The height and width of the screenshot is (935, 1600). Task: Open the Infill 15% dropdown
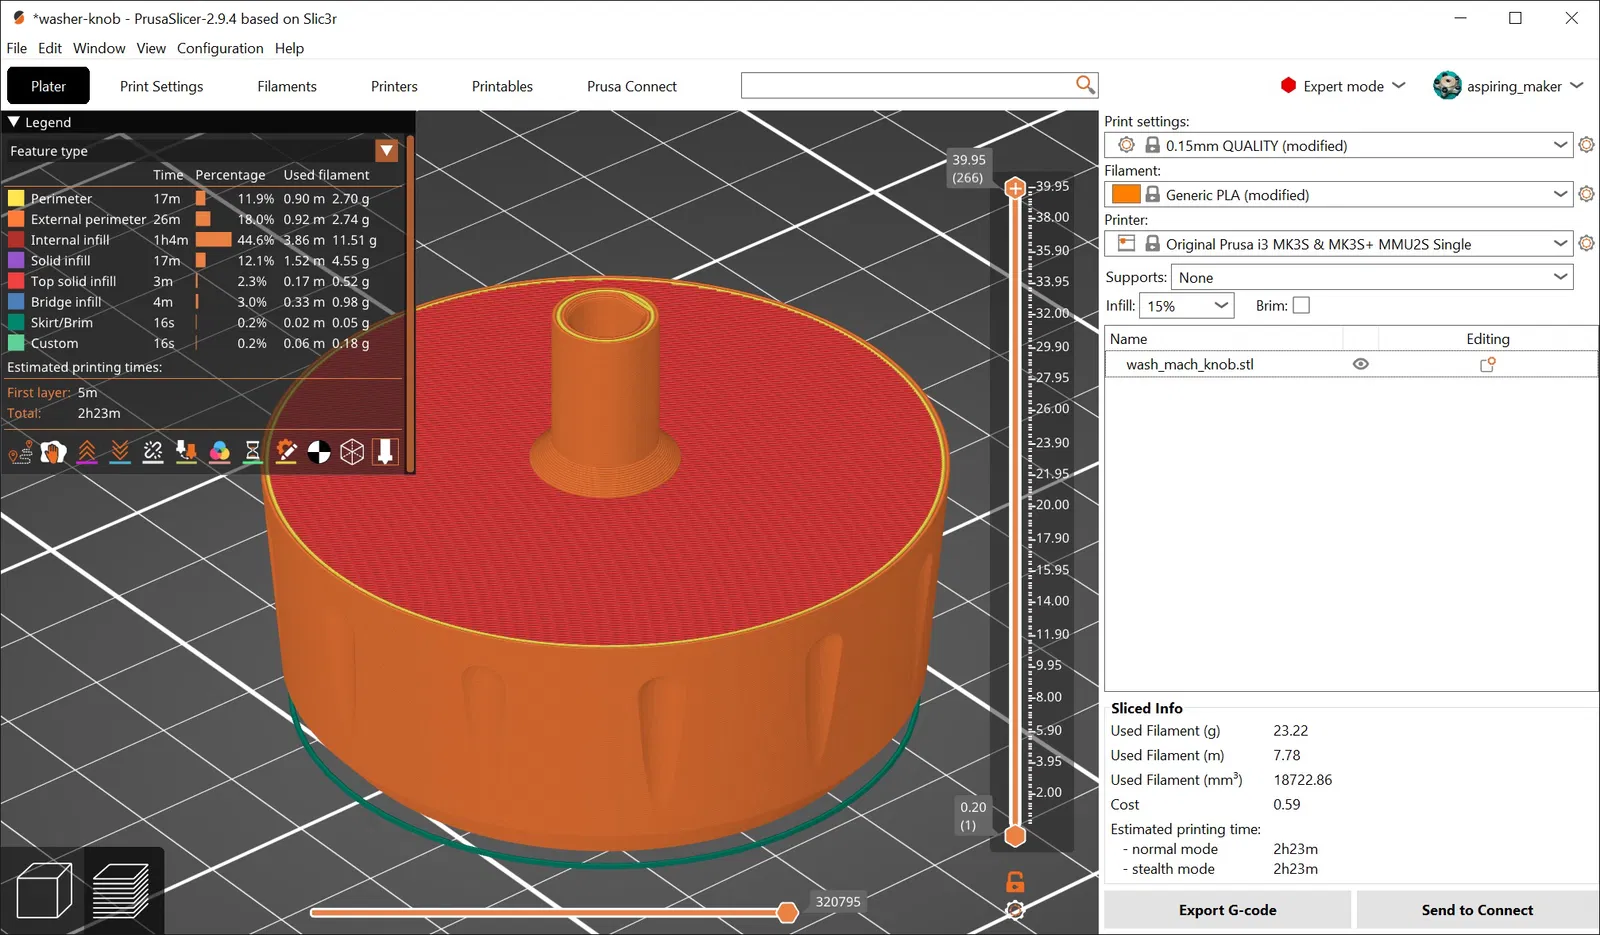coord(1186,306)
